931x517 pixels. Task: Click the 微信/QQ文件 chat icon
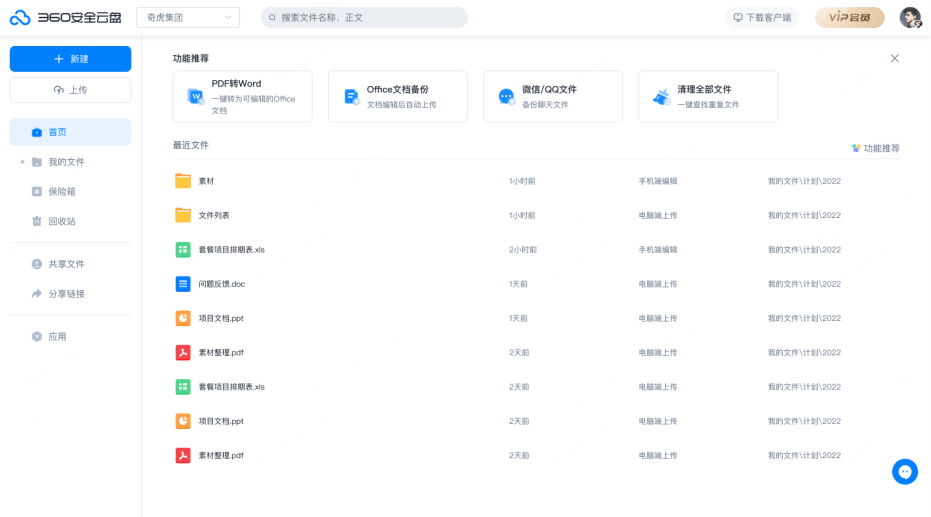pyautogui.click(x=506, y=97)
